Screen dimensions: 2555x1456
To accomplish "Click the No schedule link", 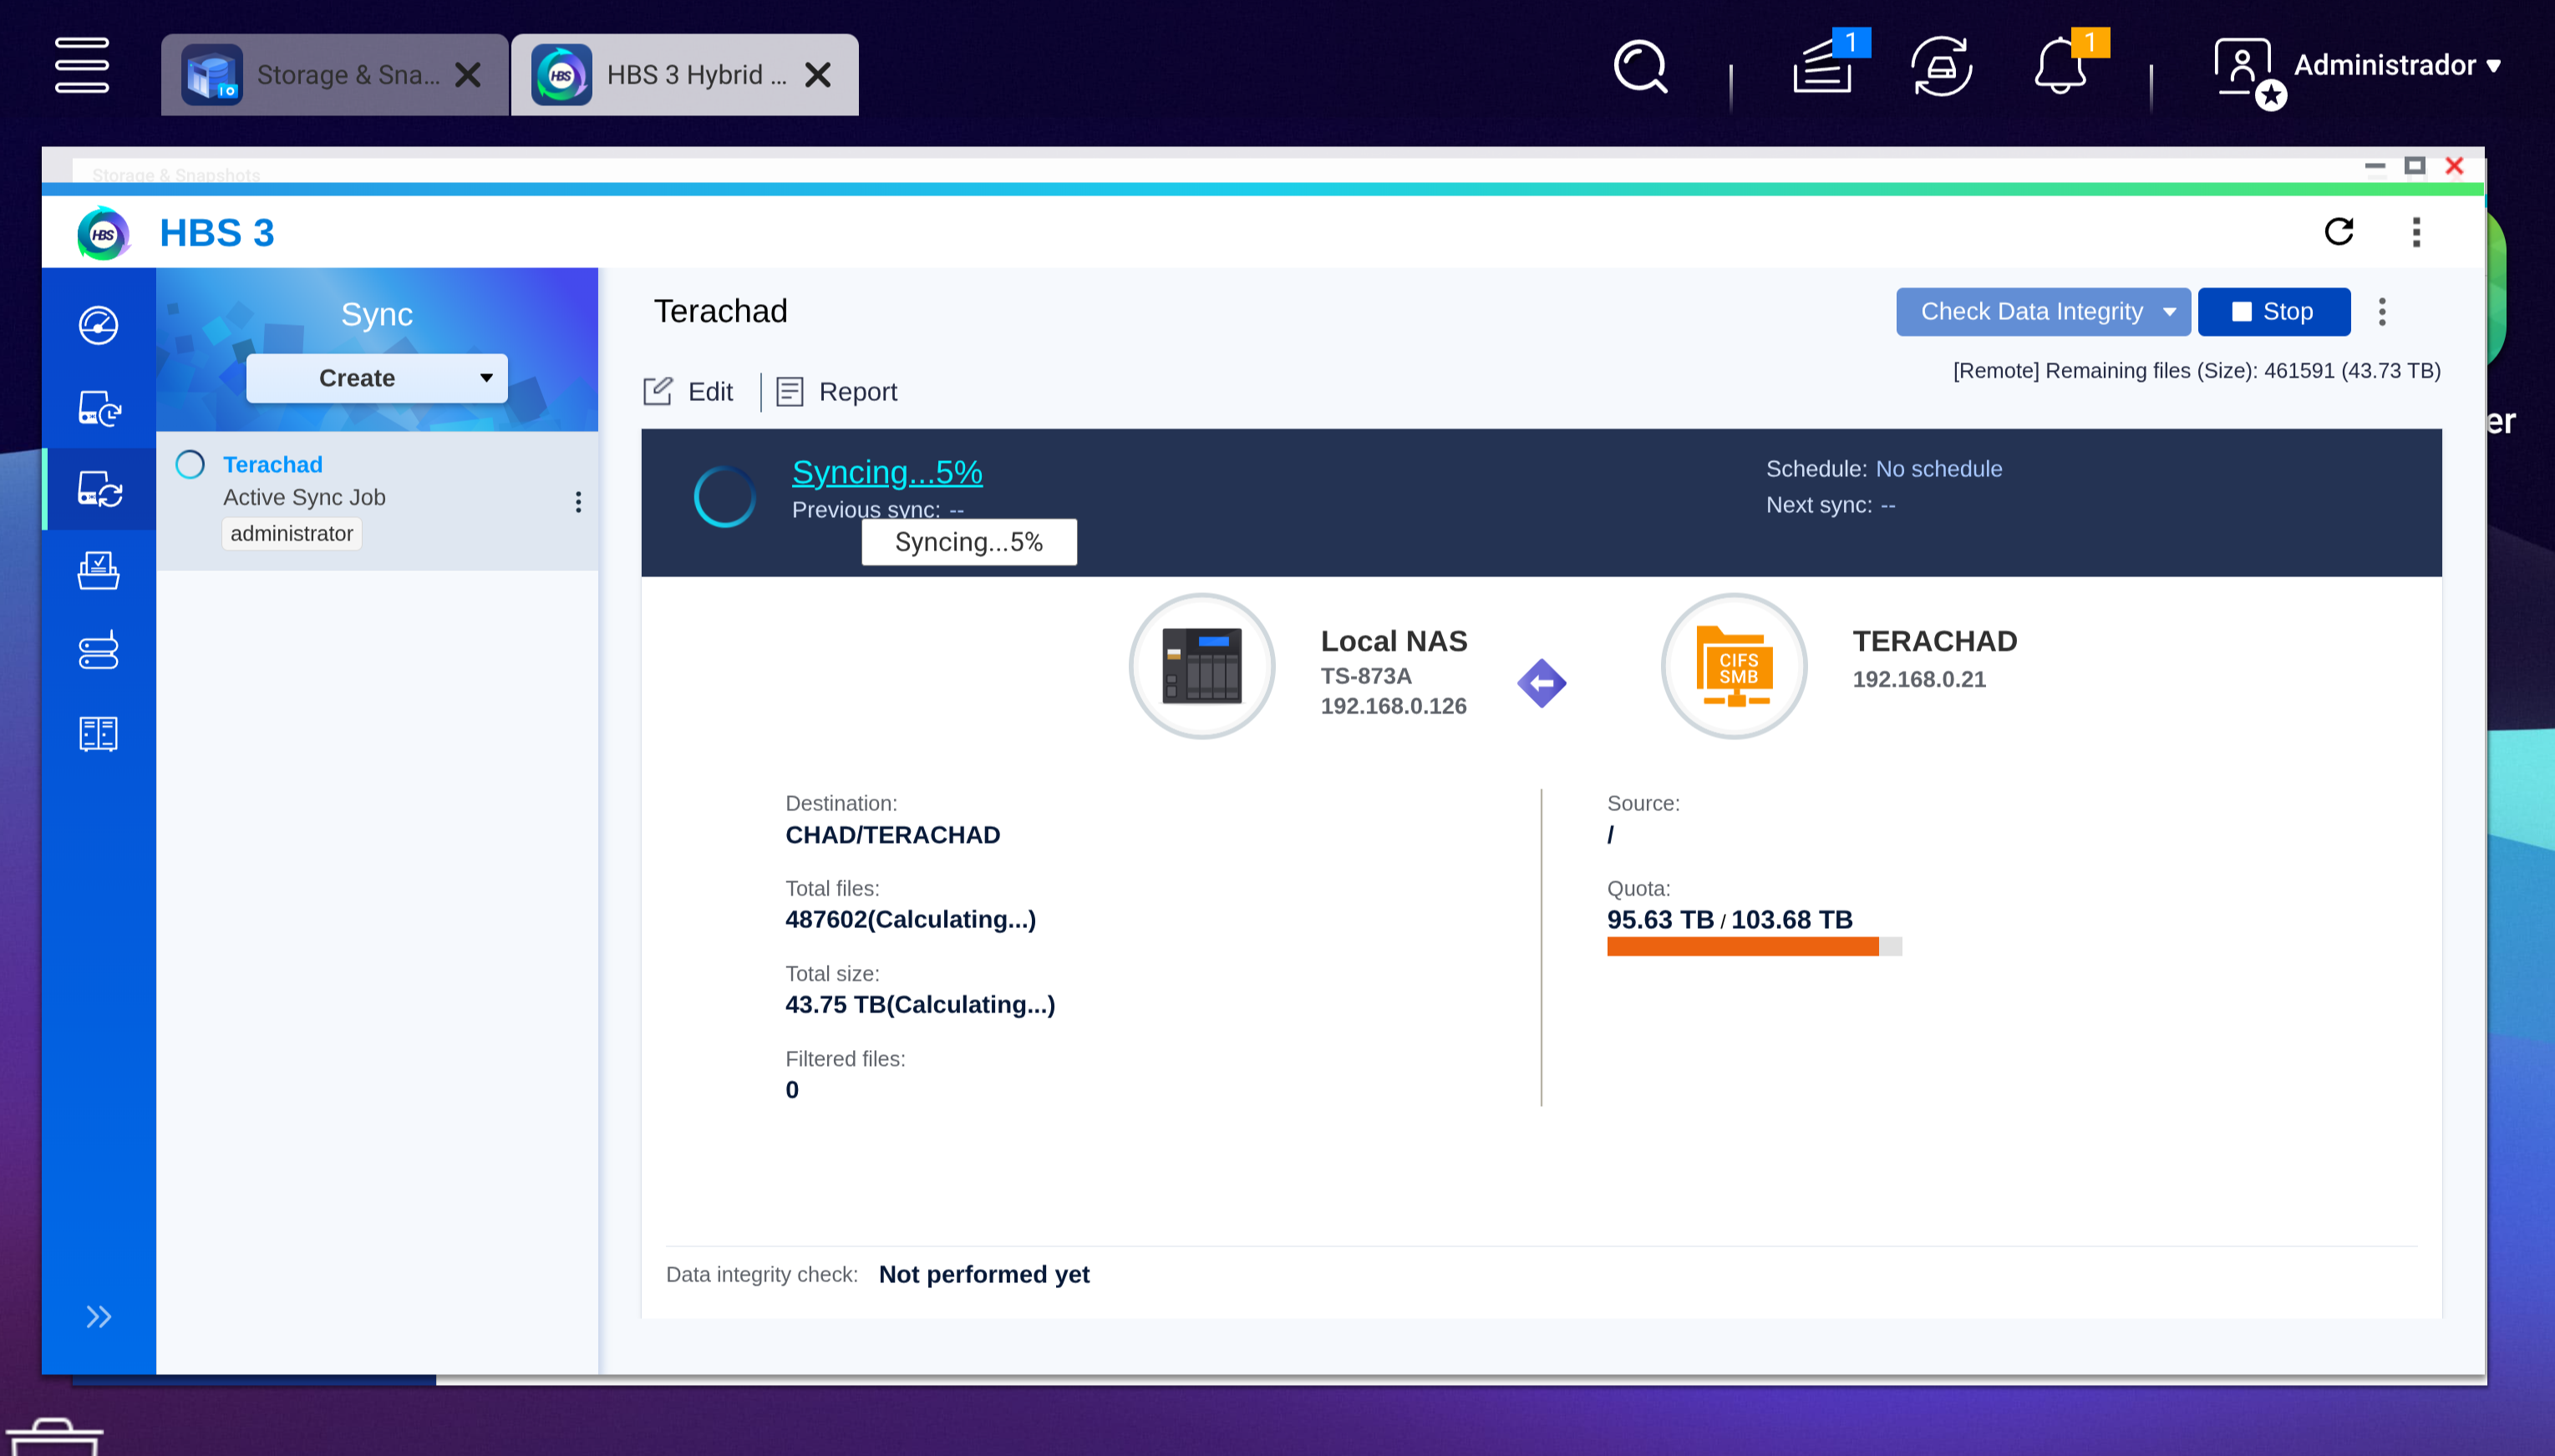I will 1938,469.
